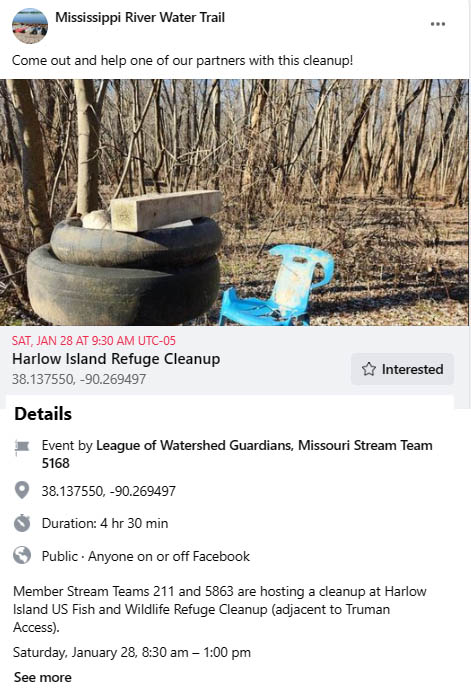Click the Duration: 4 hr 30 min row
Image resolution: width=471 pixels, height=692 pixels.
(105, 523)
